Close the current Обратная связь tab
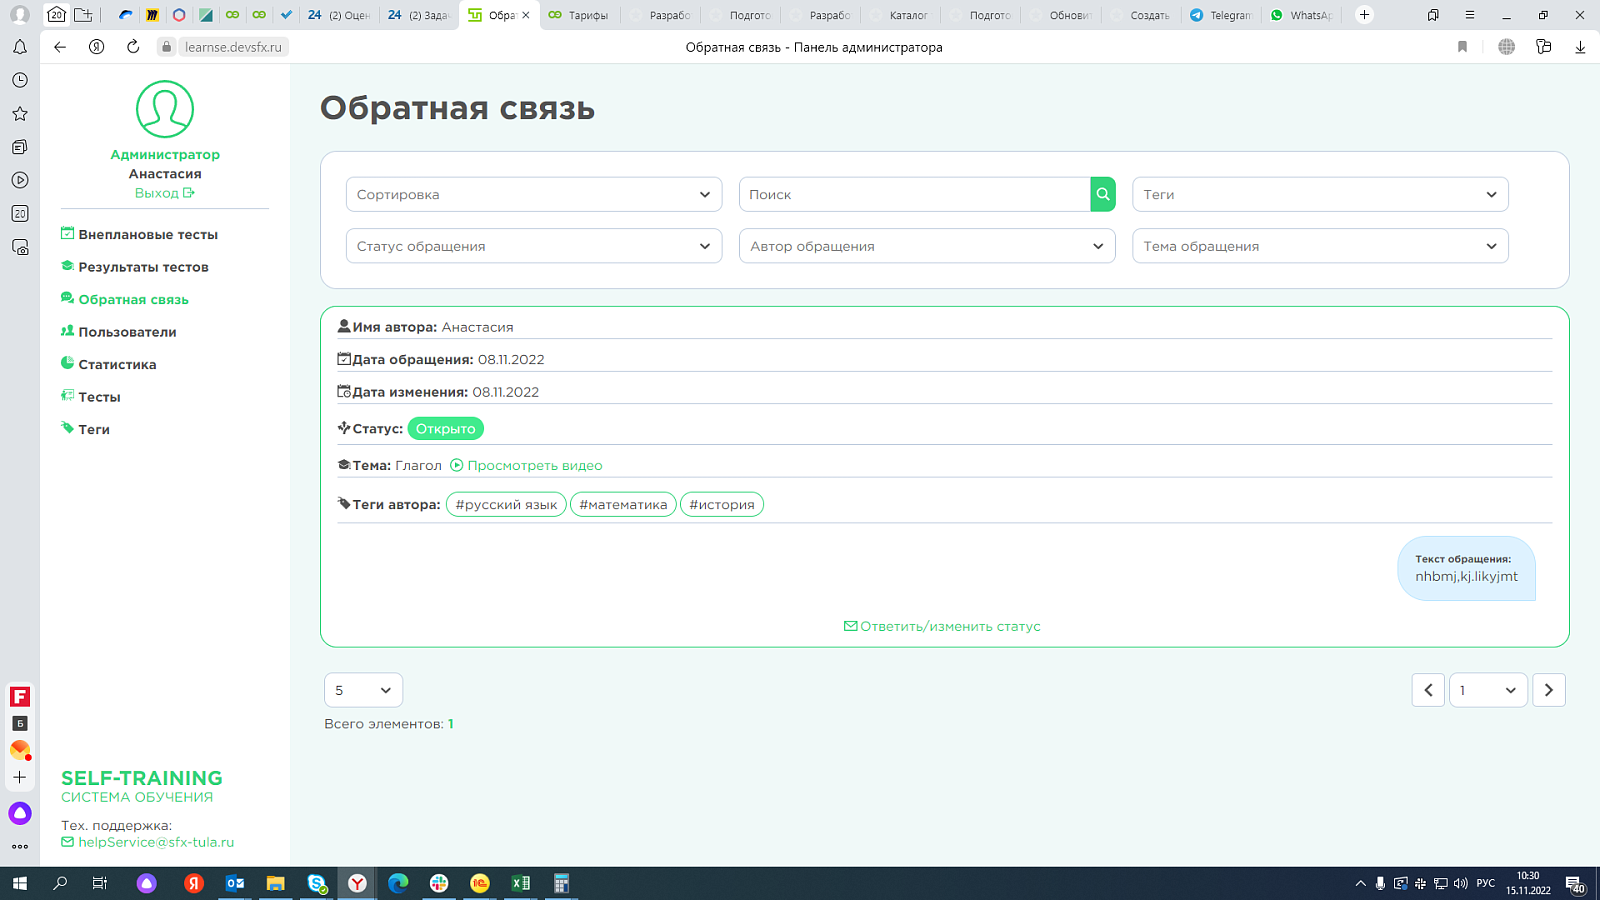1600x900 pixels. (x=526, y=15)
